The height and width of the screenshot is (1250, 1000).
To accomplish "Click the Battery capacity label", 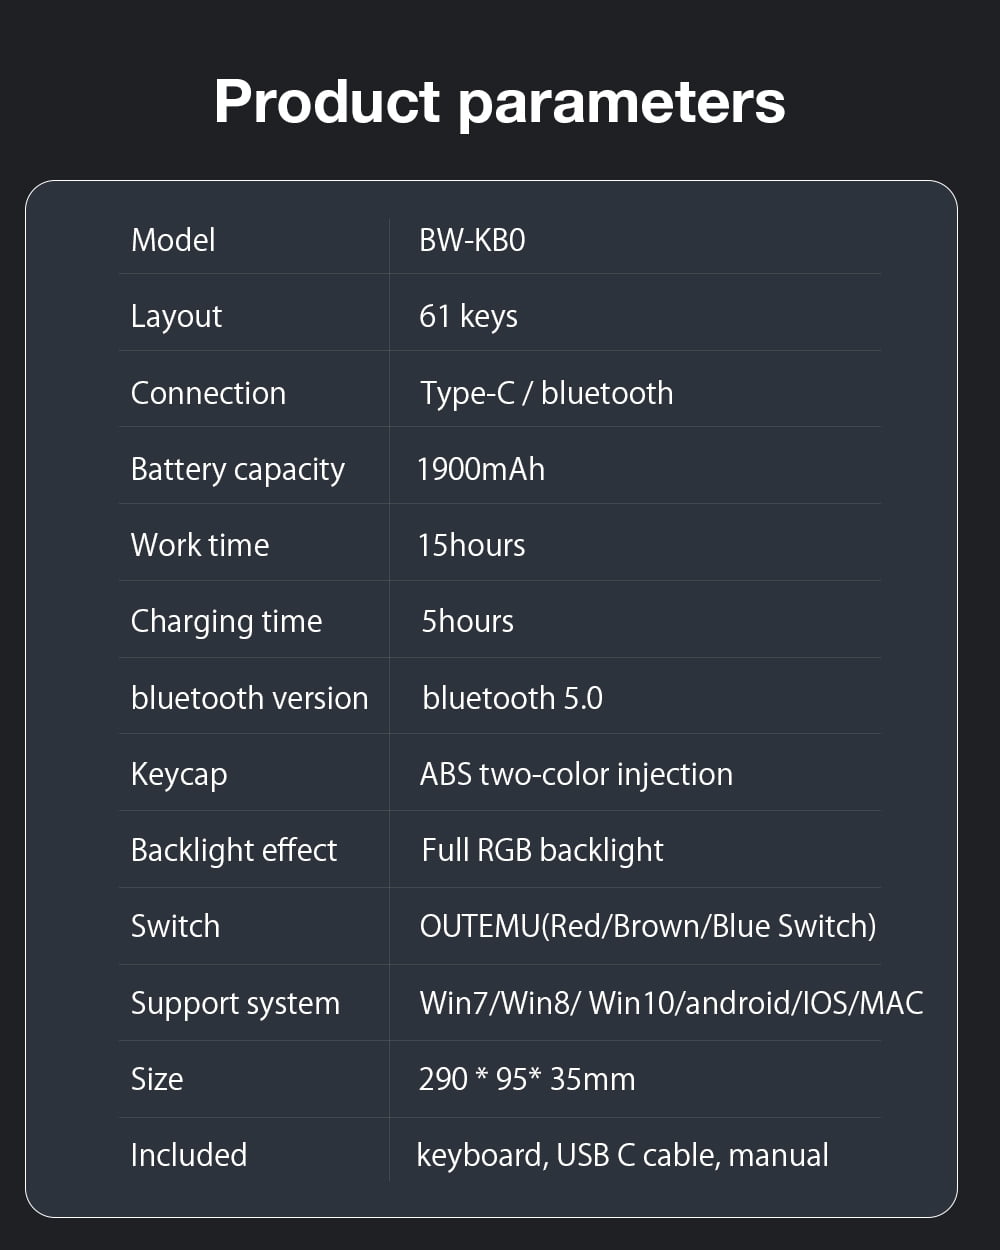I will (237, 469).
